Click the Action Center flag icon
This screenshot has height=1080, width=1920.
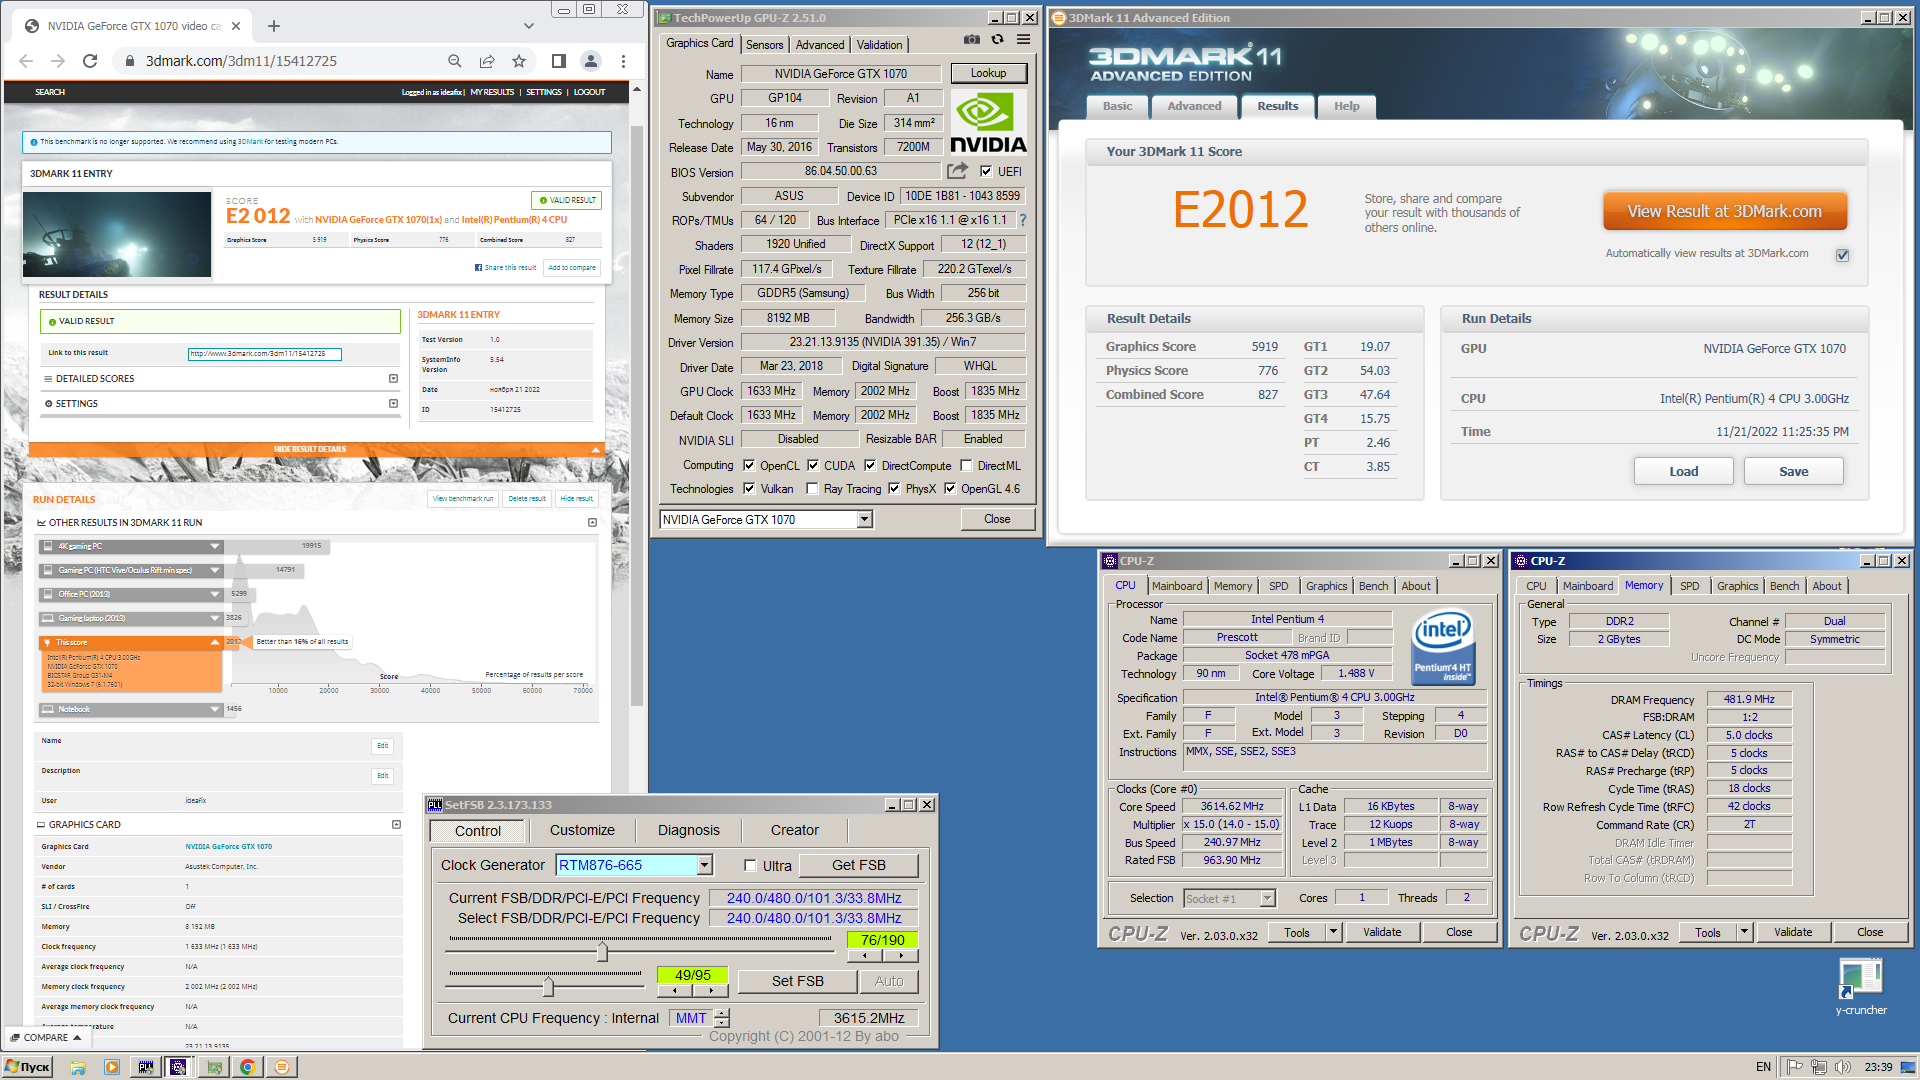1795,1067
